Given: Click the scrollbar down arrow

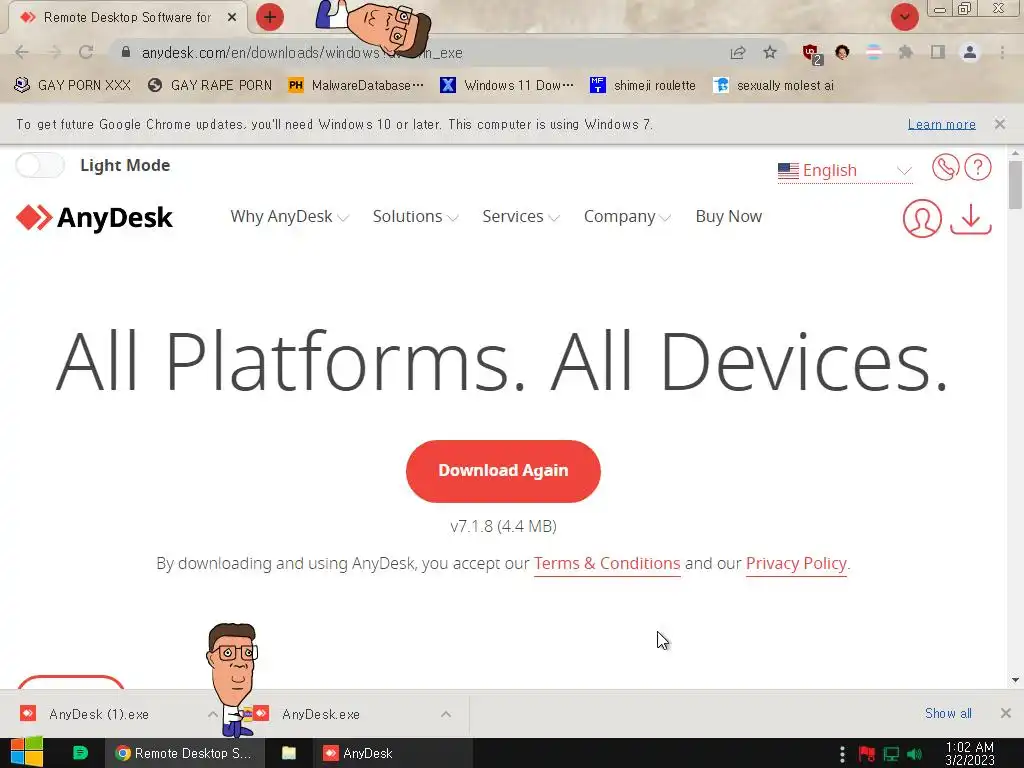Looking at the screenshot, I should pyautogui.click(x=1015, y=680).
